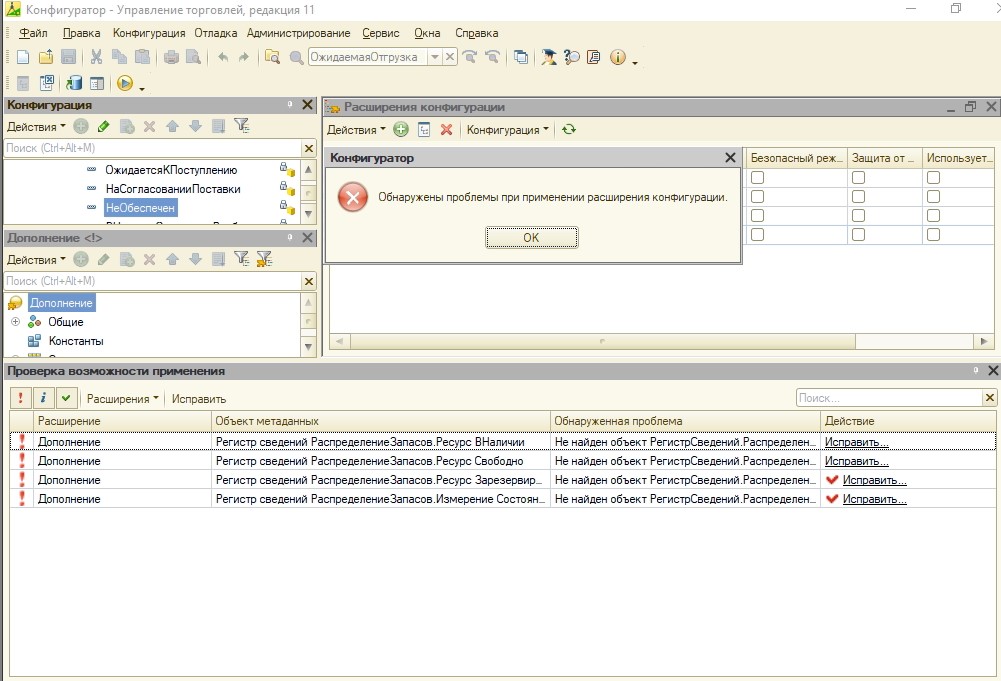Click red Delete X in Расширения конфигурации toolbar
1001x681 pixels.
446,130
